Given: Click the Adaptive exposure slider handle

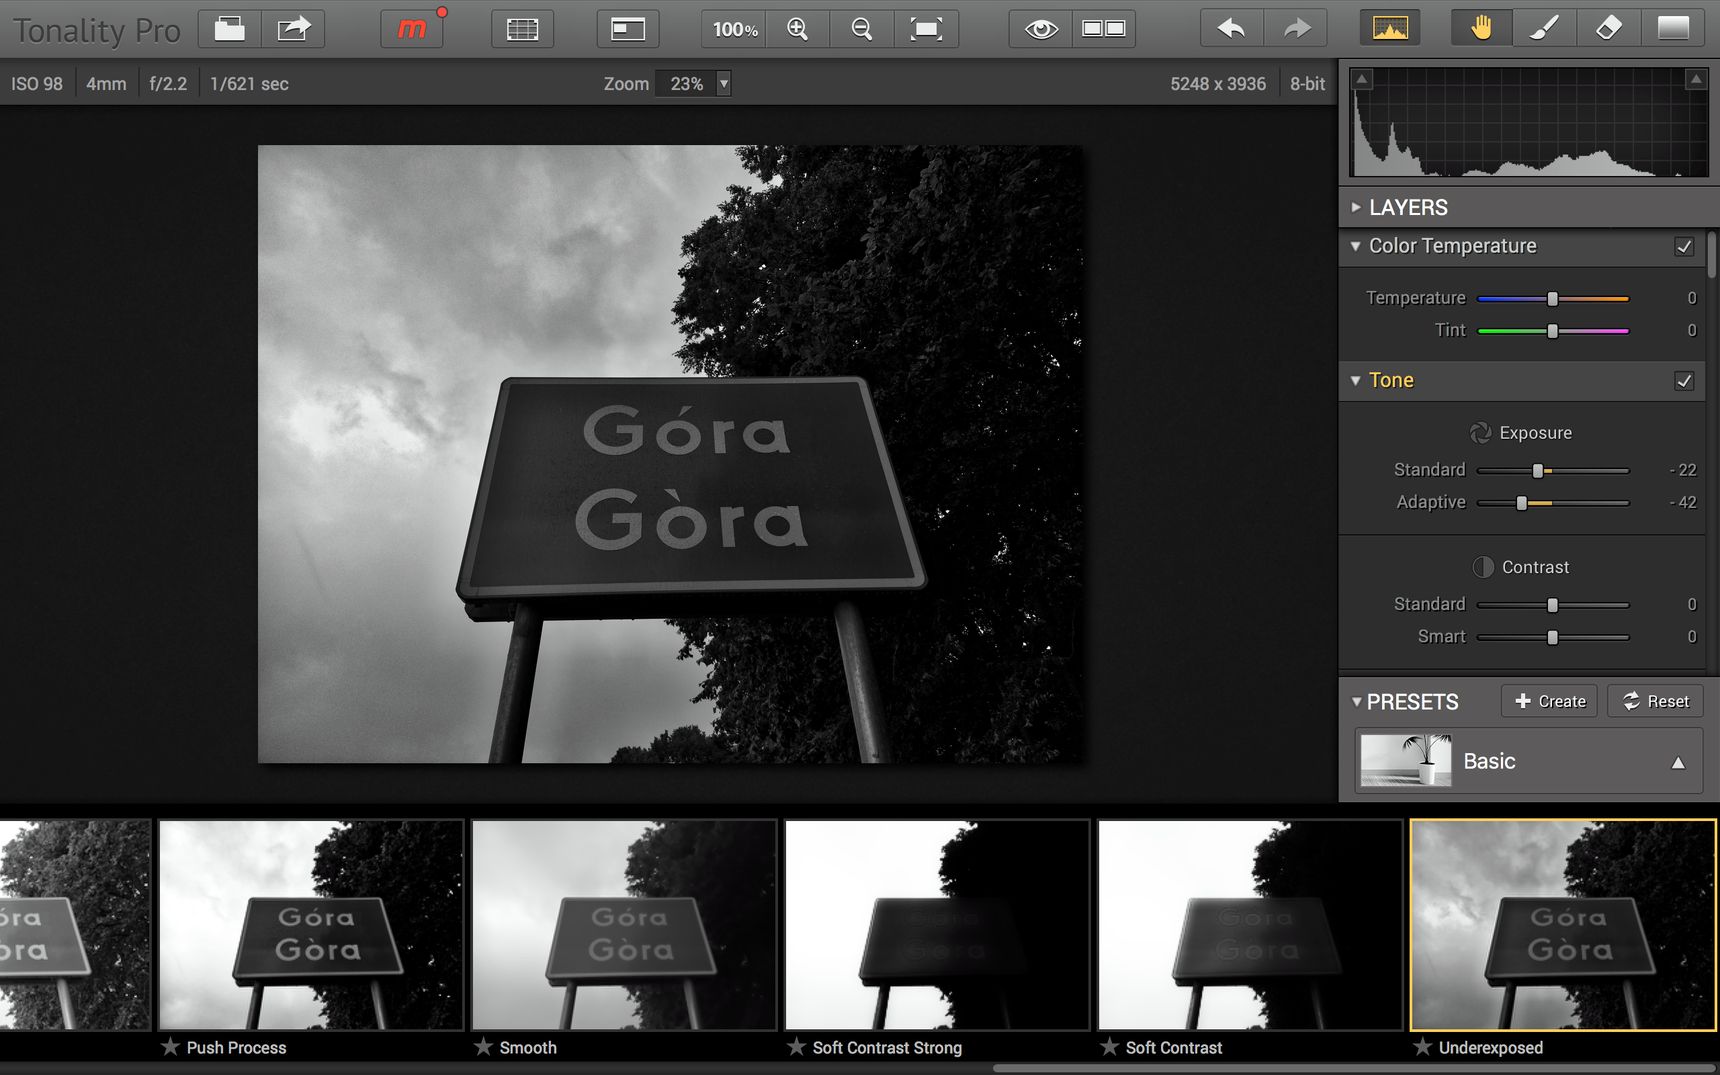Looking at the screenshot, I should pyautogui.click(x=1522, y=502).
